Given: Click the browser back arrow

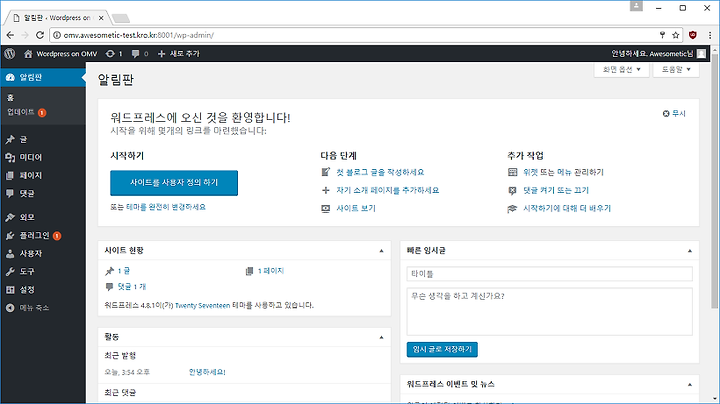Looking at the screenshot, I should (10, 35).
